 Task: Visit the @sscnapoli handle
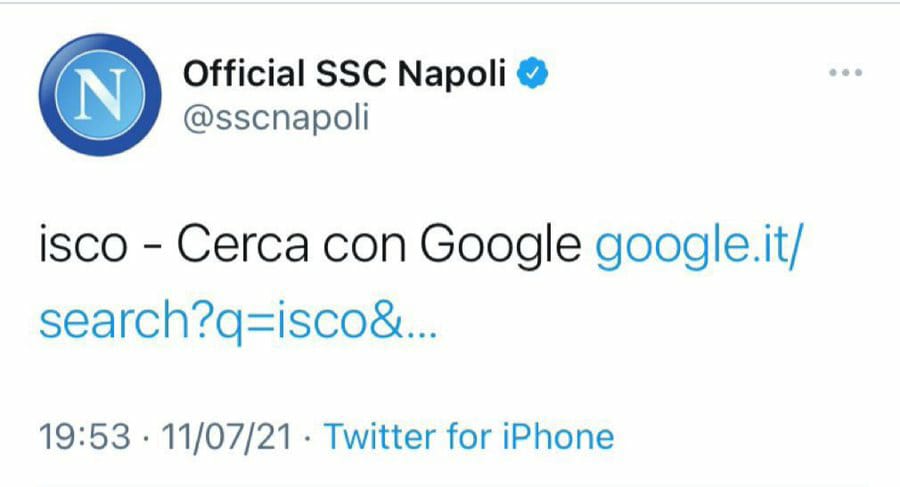coord(276,118)
